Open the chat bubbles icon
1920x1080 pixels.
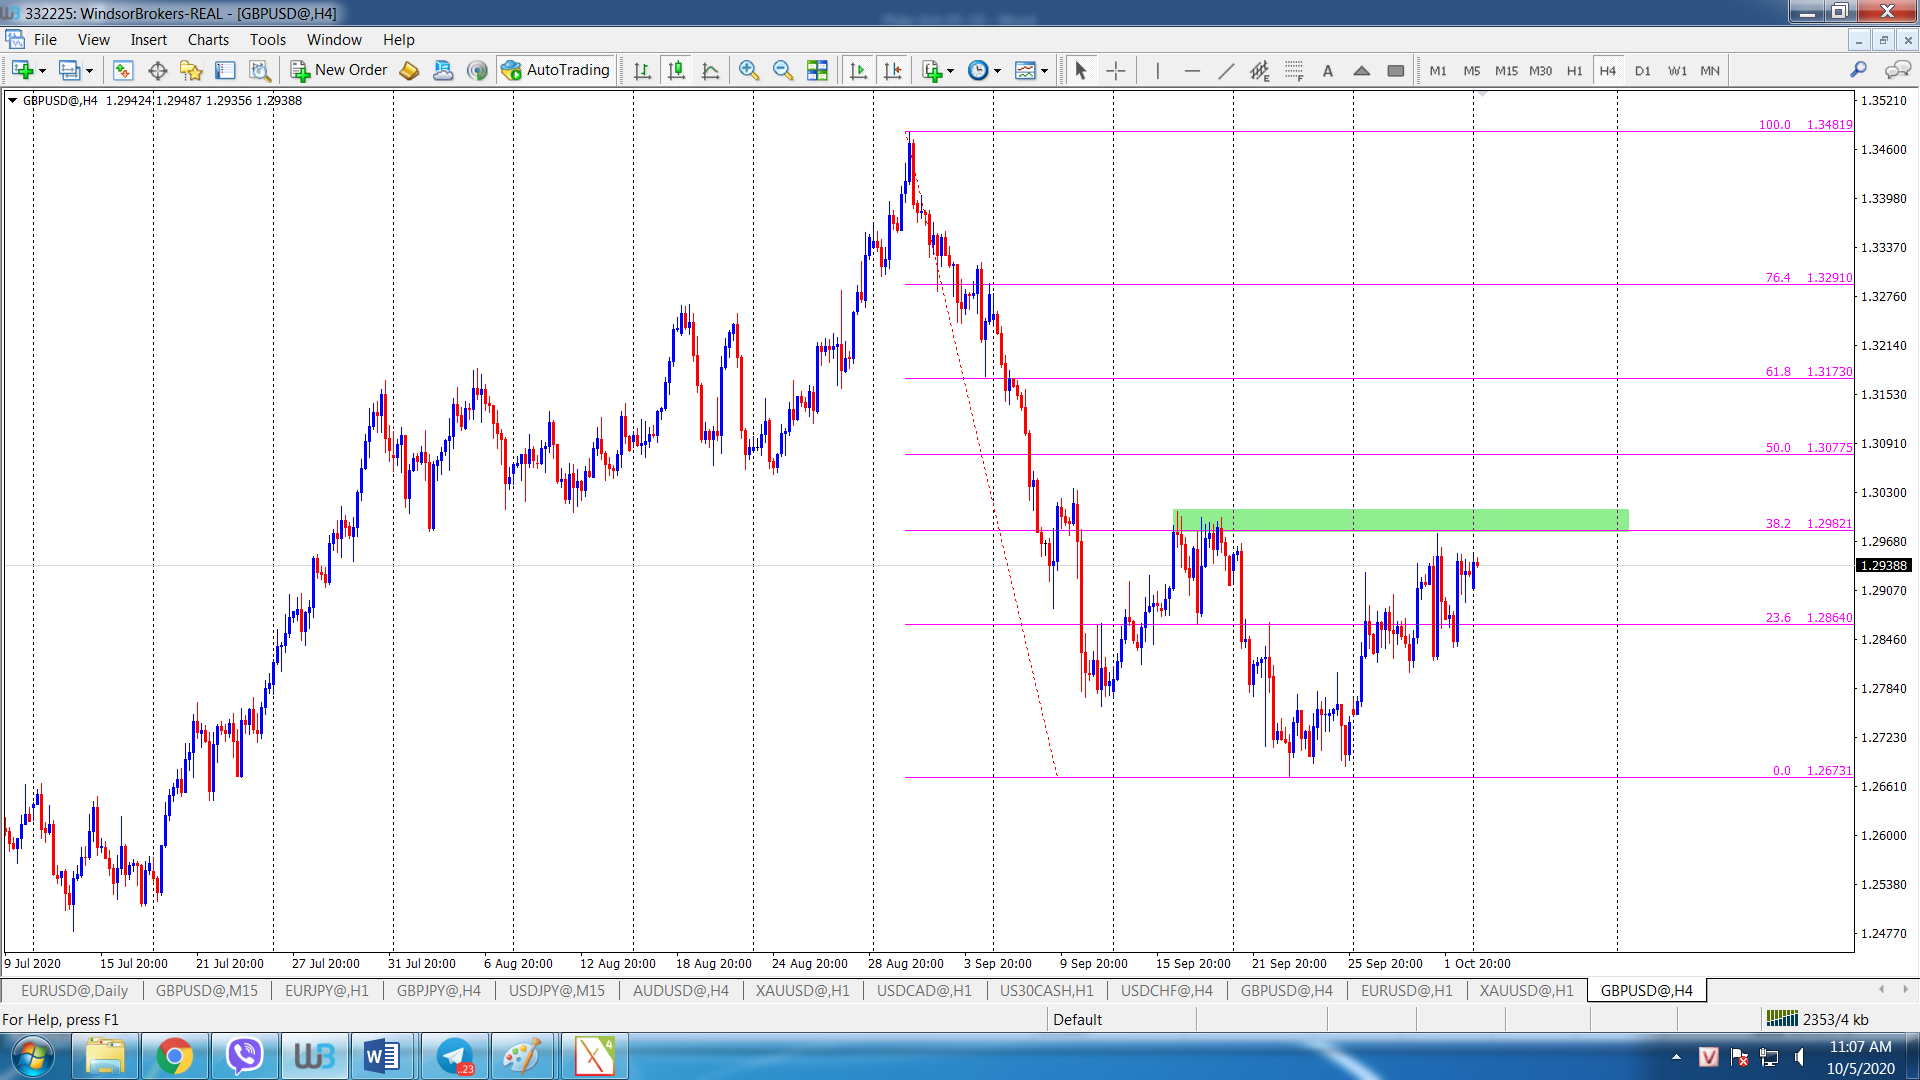[1897, 69]
